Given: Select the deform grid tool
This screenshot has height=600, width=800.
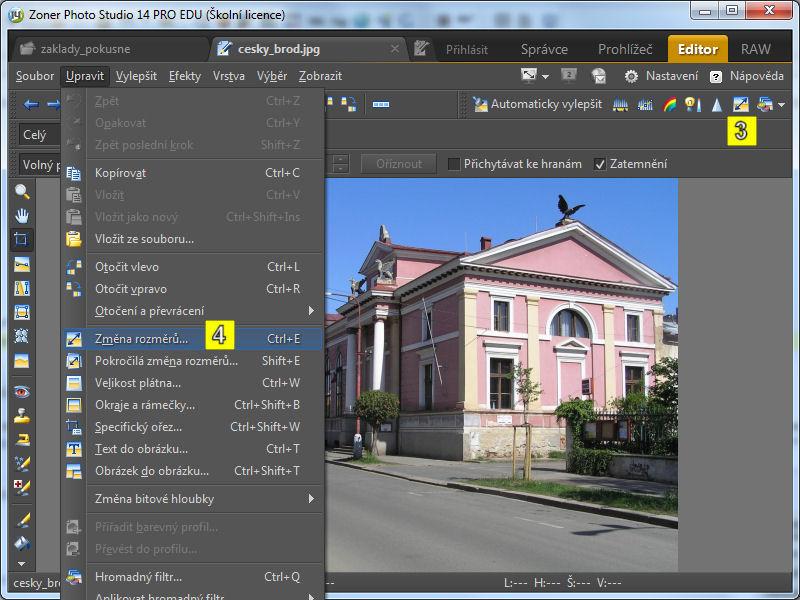Looking at the screenshot, I should pyautogui.click(x=21, y=336).
